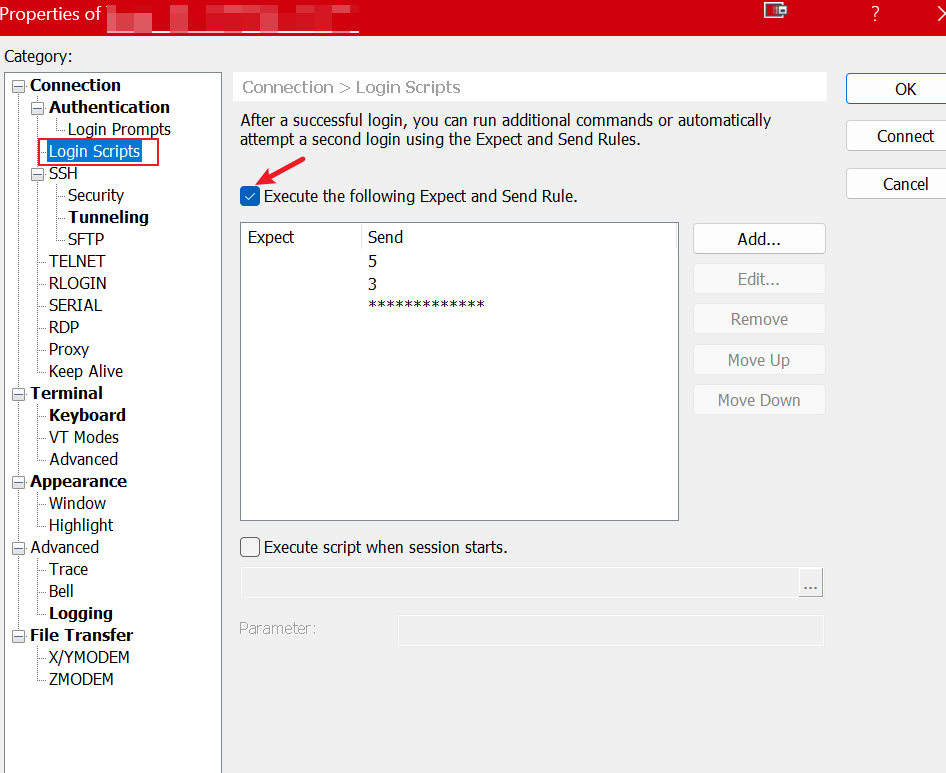Open the Keyboard terminal settings
This screenshot has height=773, width=946.
point(87,415)
